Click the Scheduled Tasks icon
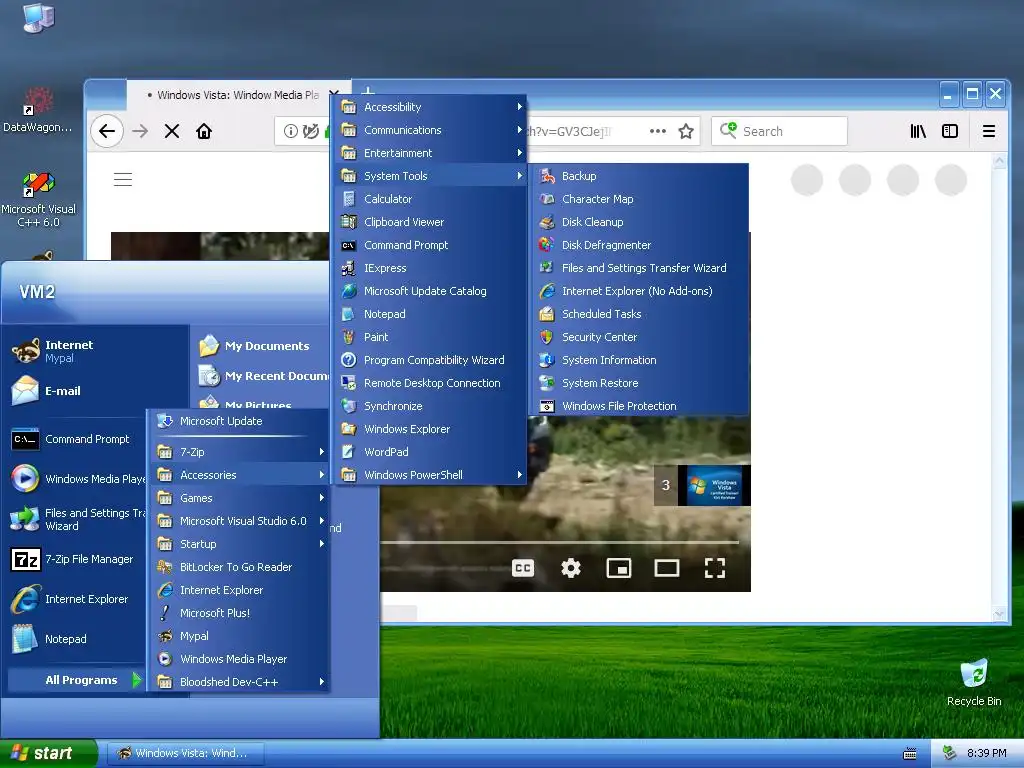1024x768 pixels. 547,314
